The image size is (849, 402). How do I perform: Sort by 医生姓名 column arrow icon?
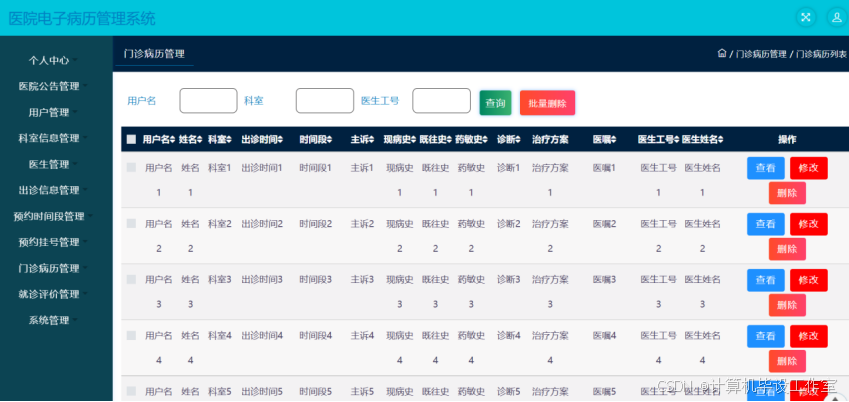[721, 140]
